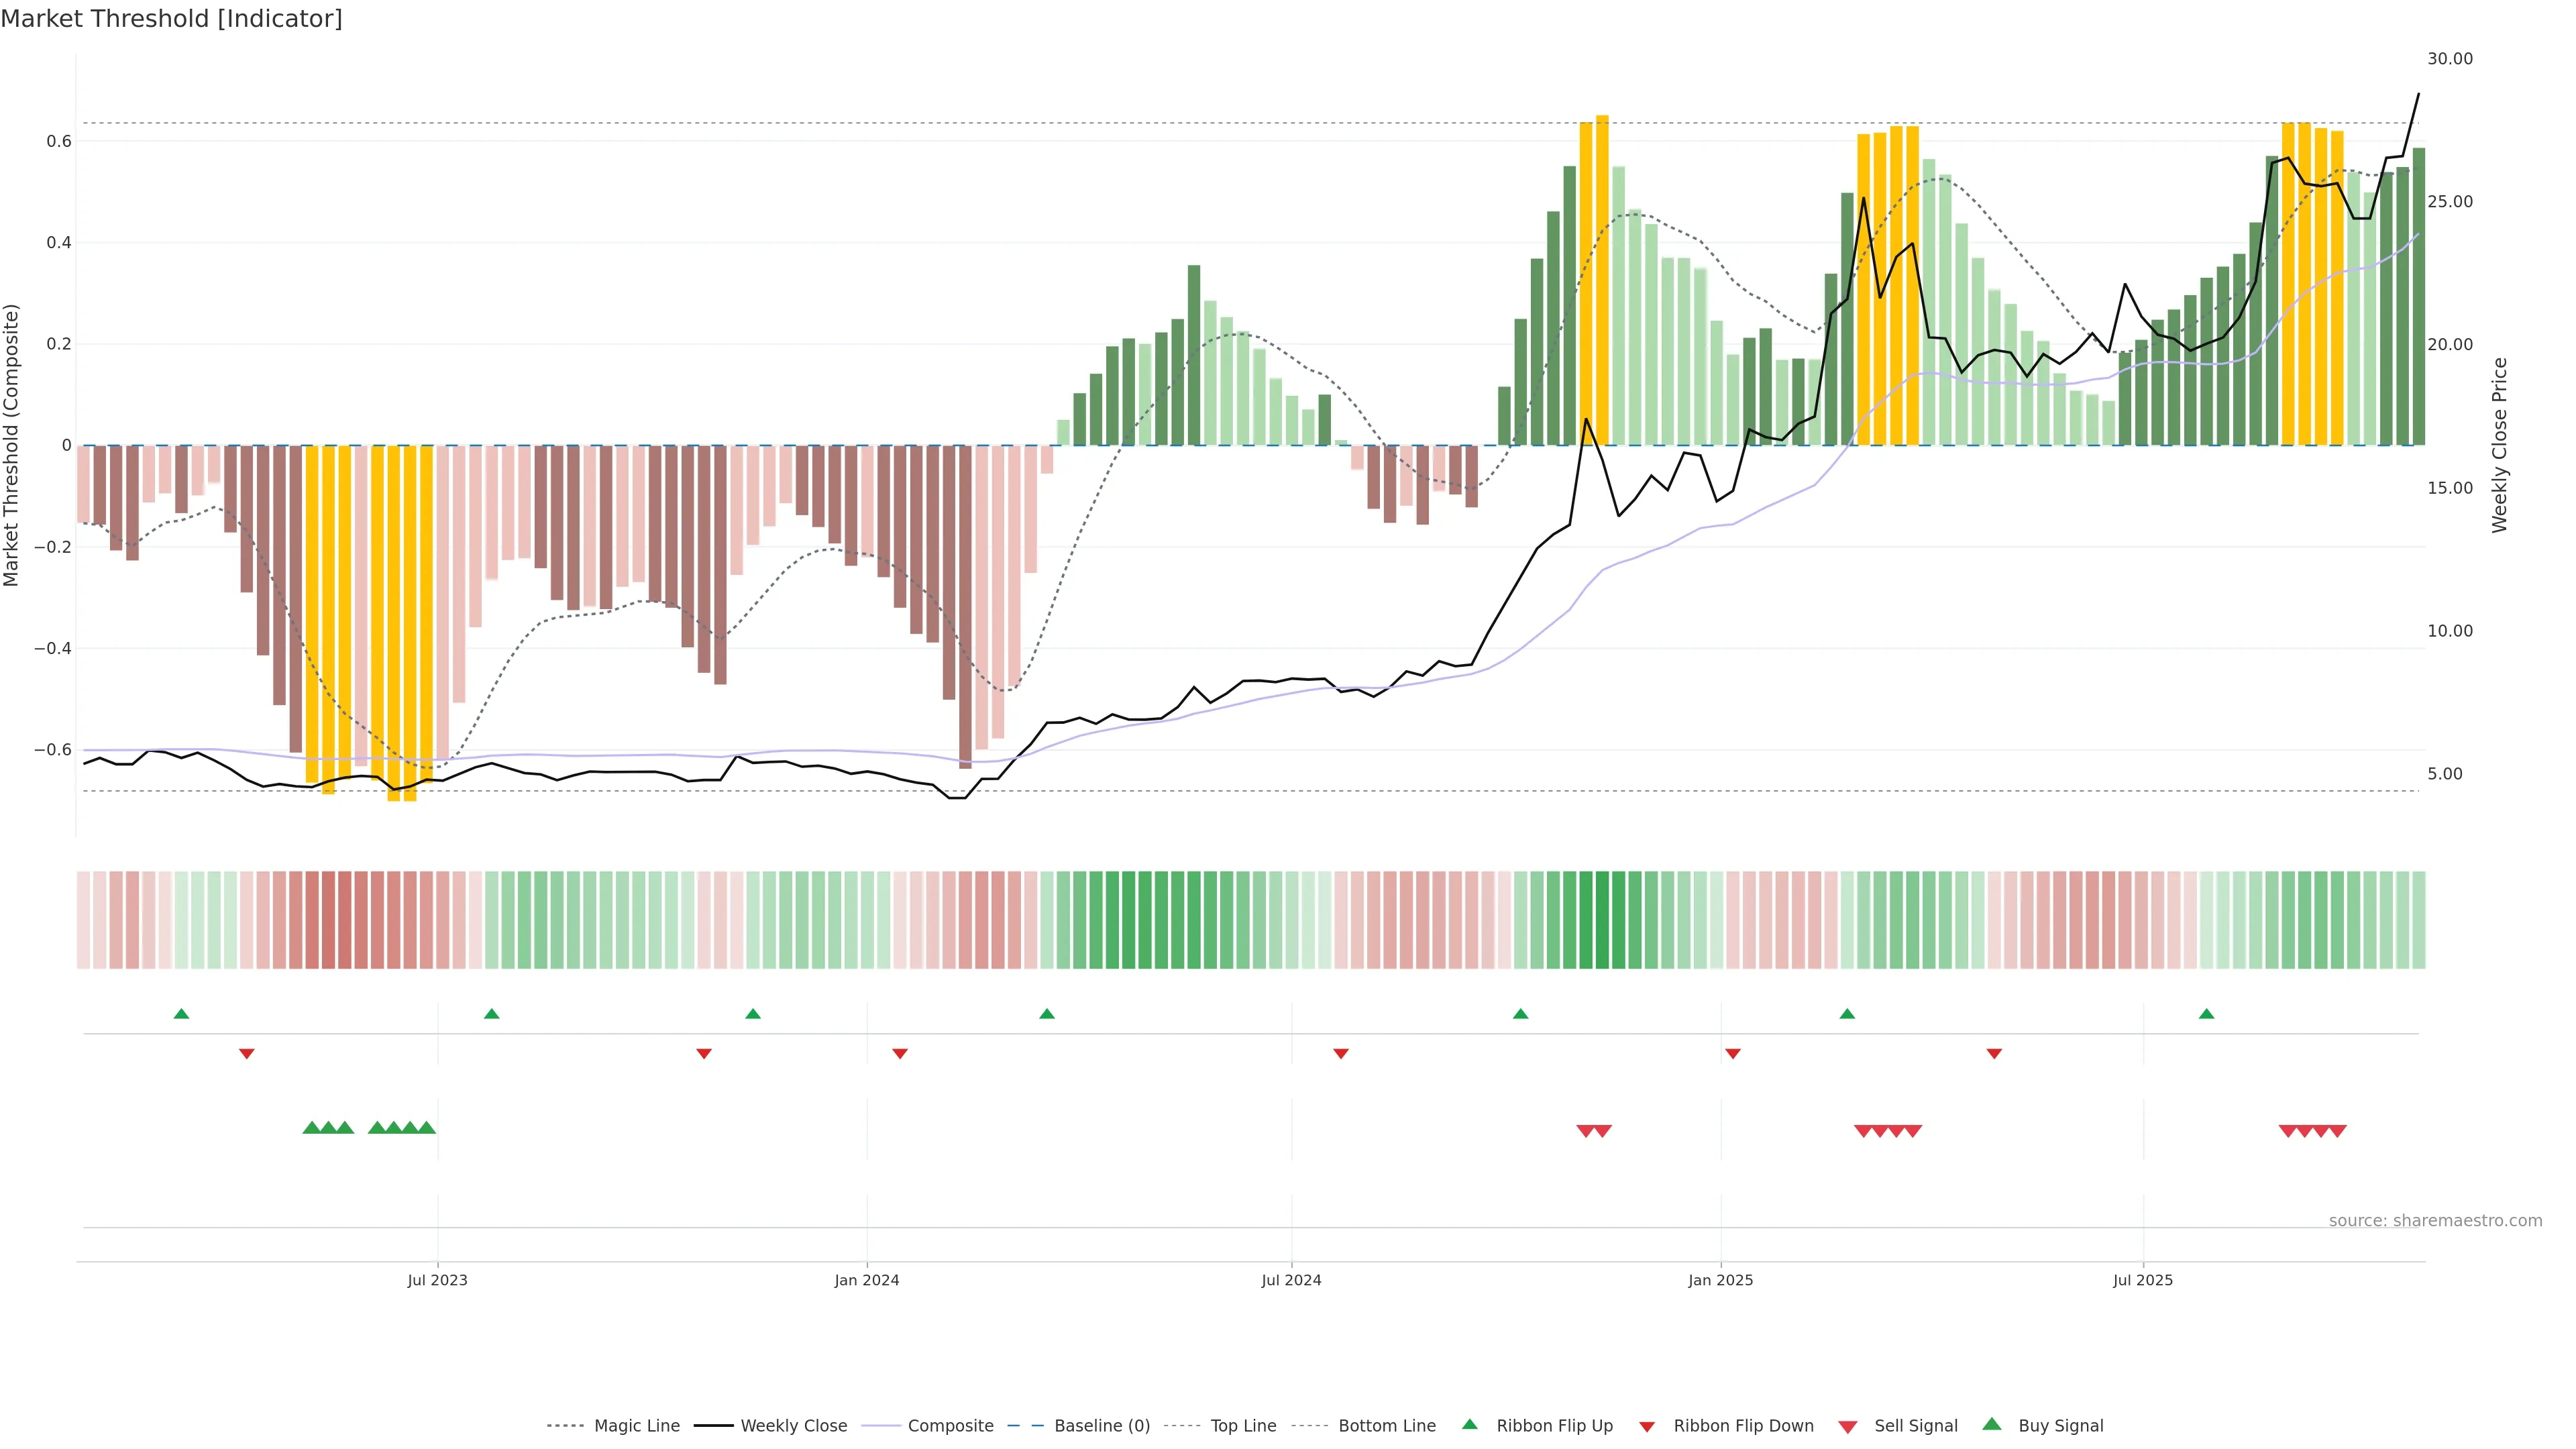Click the Weekly Close Price axis title
Screen dimensions: 2576x1449
click(2499, 445)
